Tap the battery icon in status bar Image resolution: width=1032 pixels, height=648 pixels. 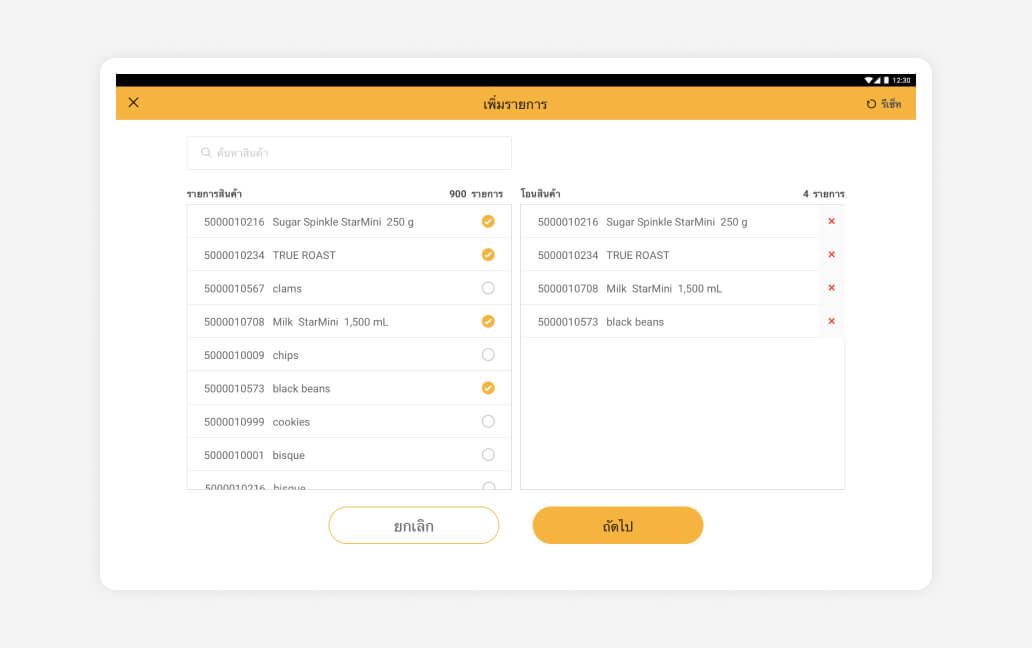click(x=886, y=80)
